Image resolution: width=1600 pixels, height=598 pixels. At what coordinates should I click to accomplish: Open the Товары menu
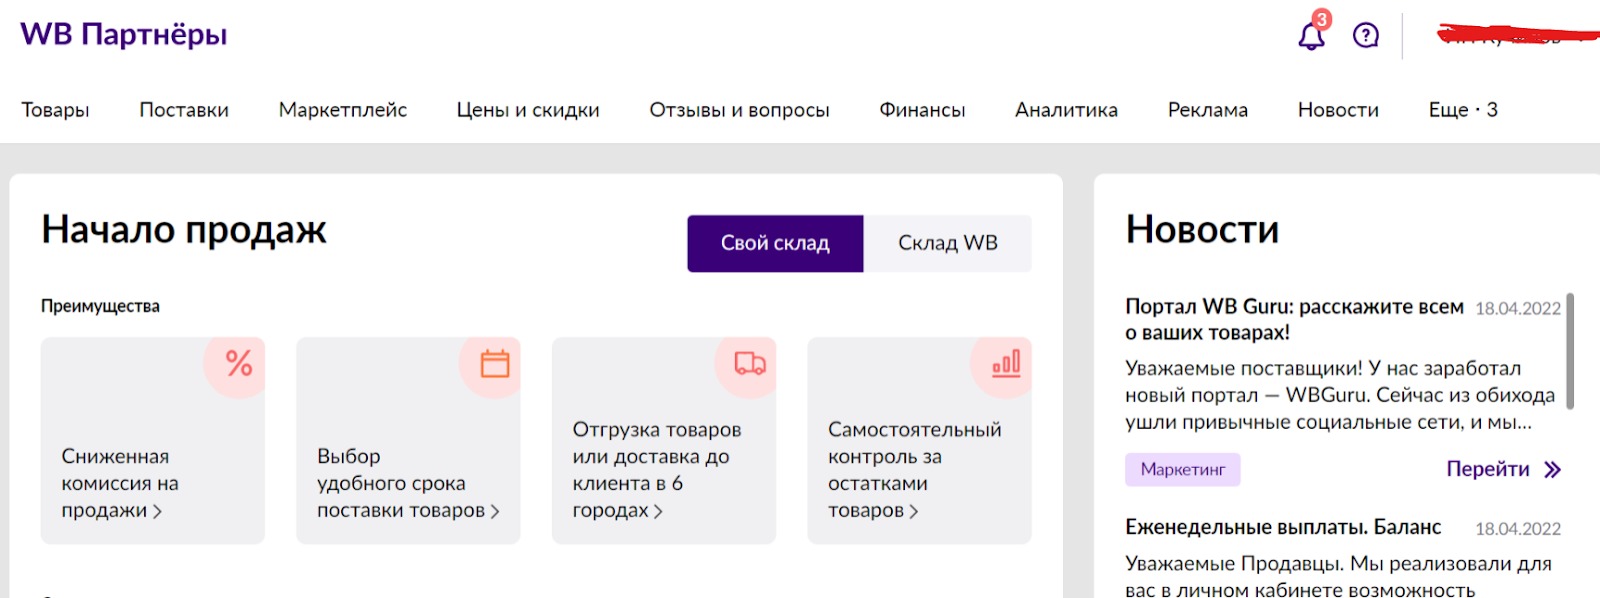(x=55, y=110)
